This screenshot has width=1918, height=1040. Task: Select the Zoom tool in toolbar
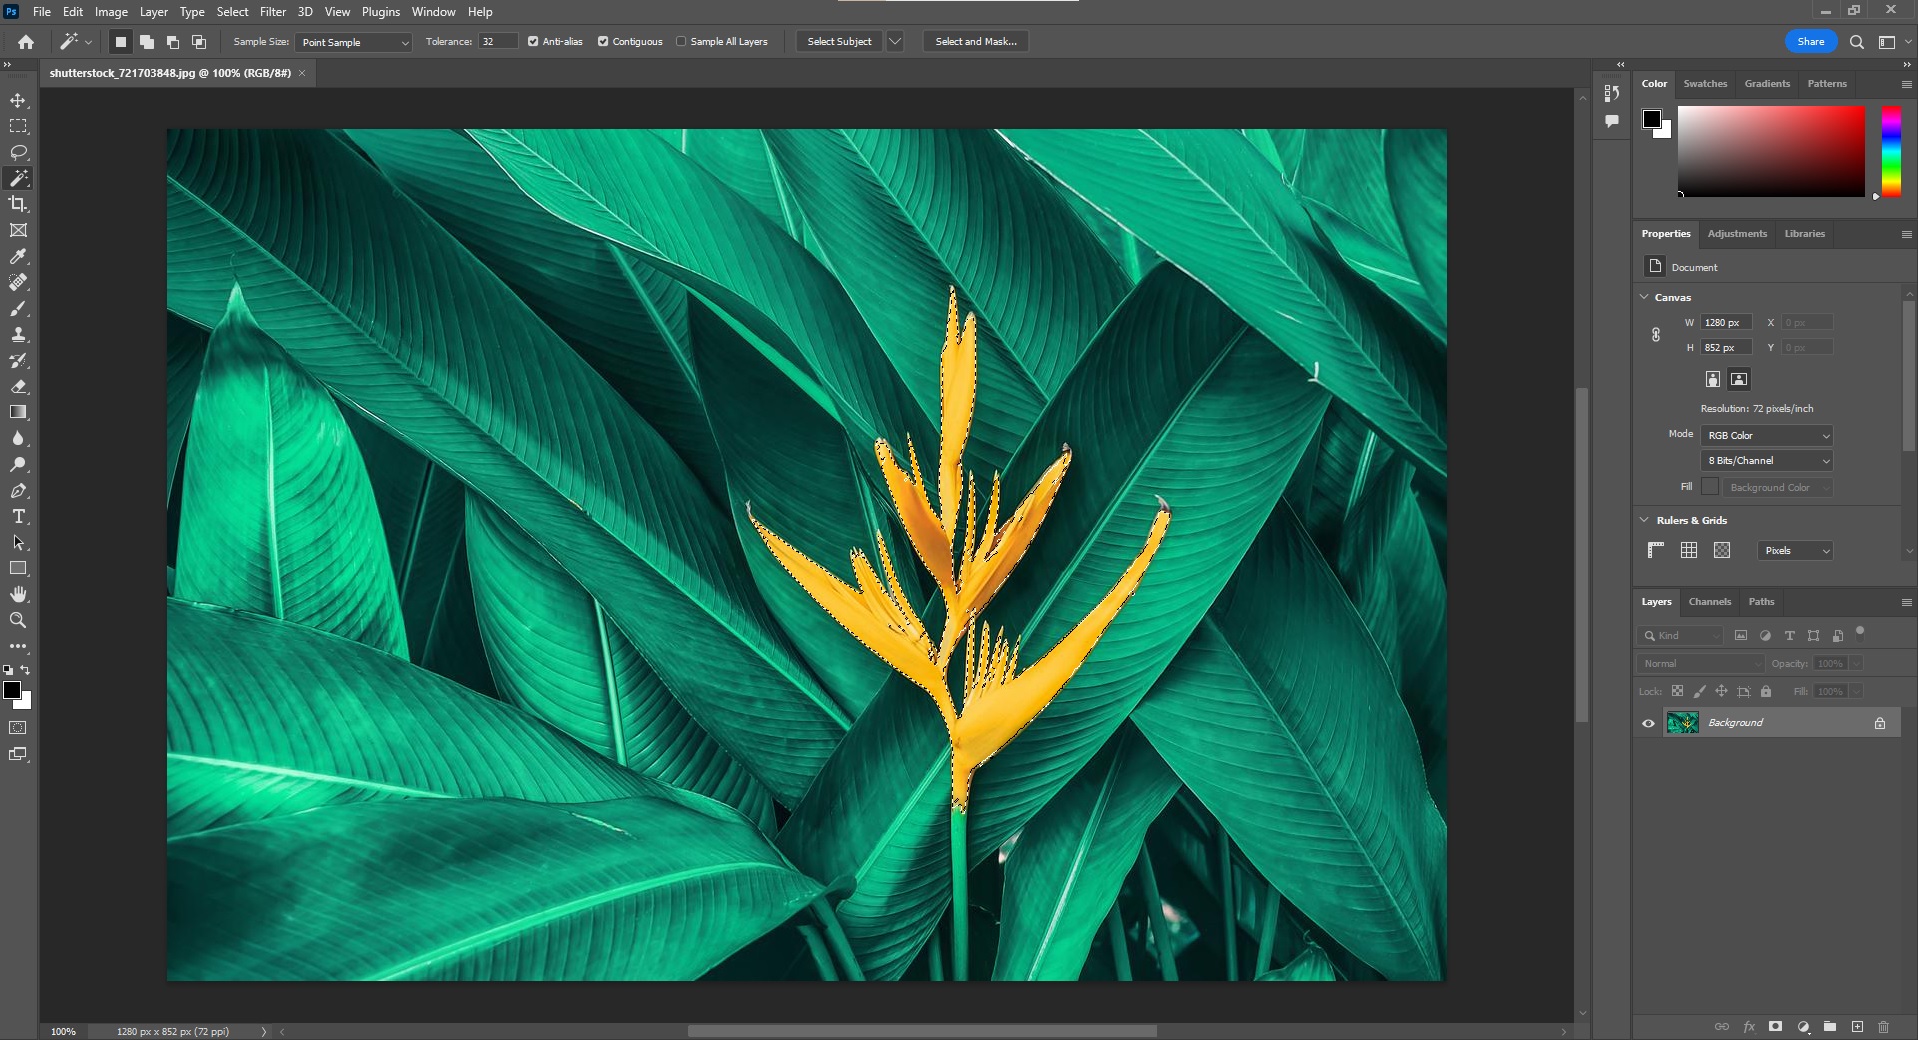18,621
